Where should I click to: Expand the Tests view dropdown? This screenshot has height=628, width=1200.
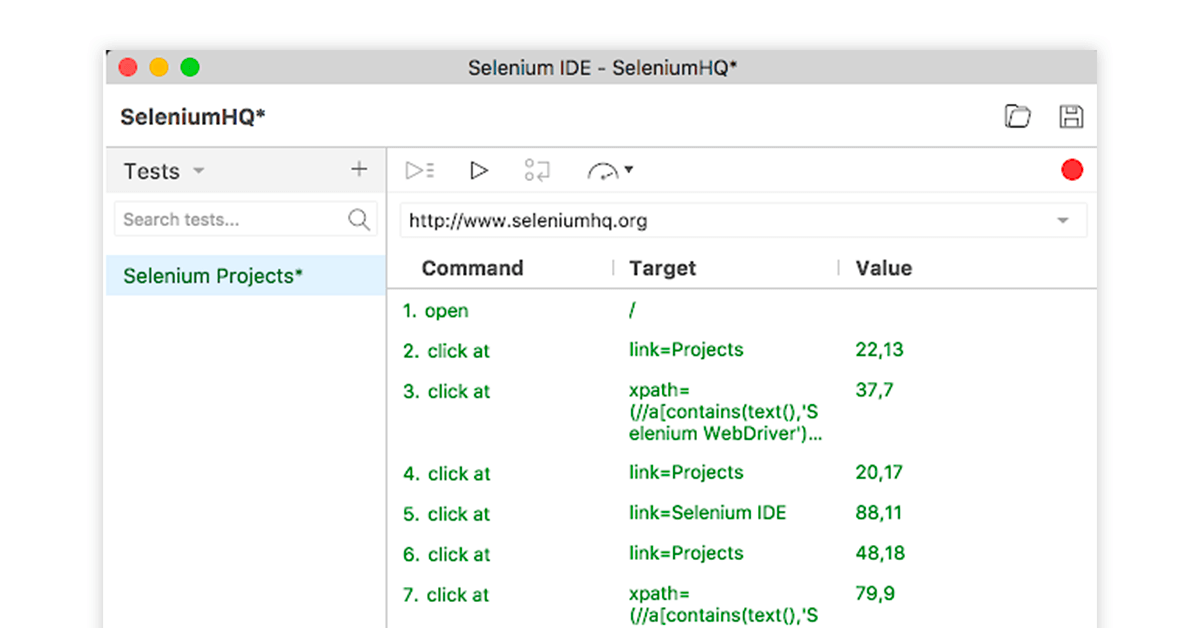(x=199, y=171)
